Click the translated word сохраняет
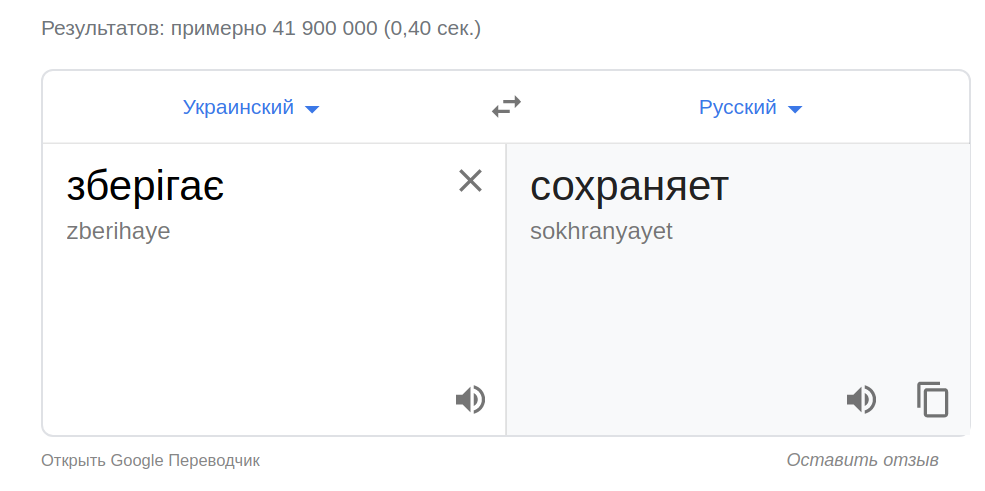The image size is (985, 491). 630,187
